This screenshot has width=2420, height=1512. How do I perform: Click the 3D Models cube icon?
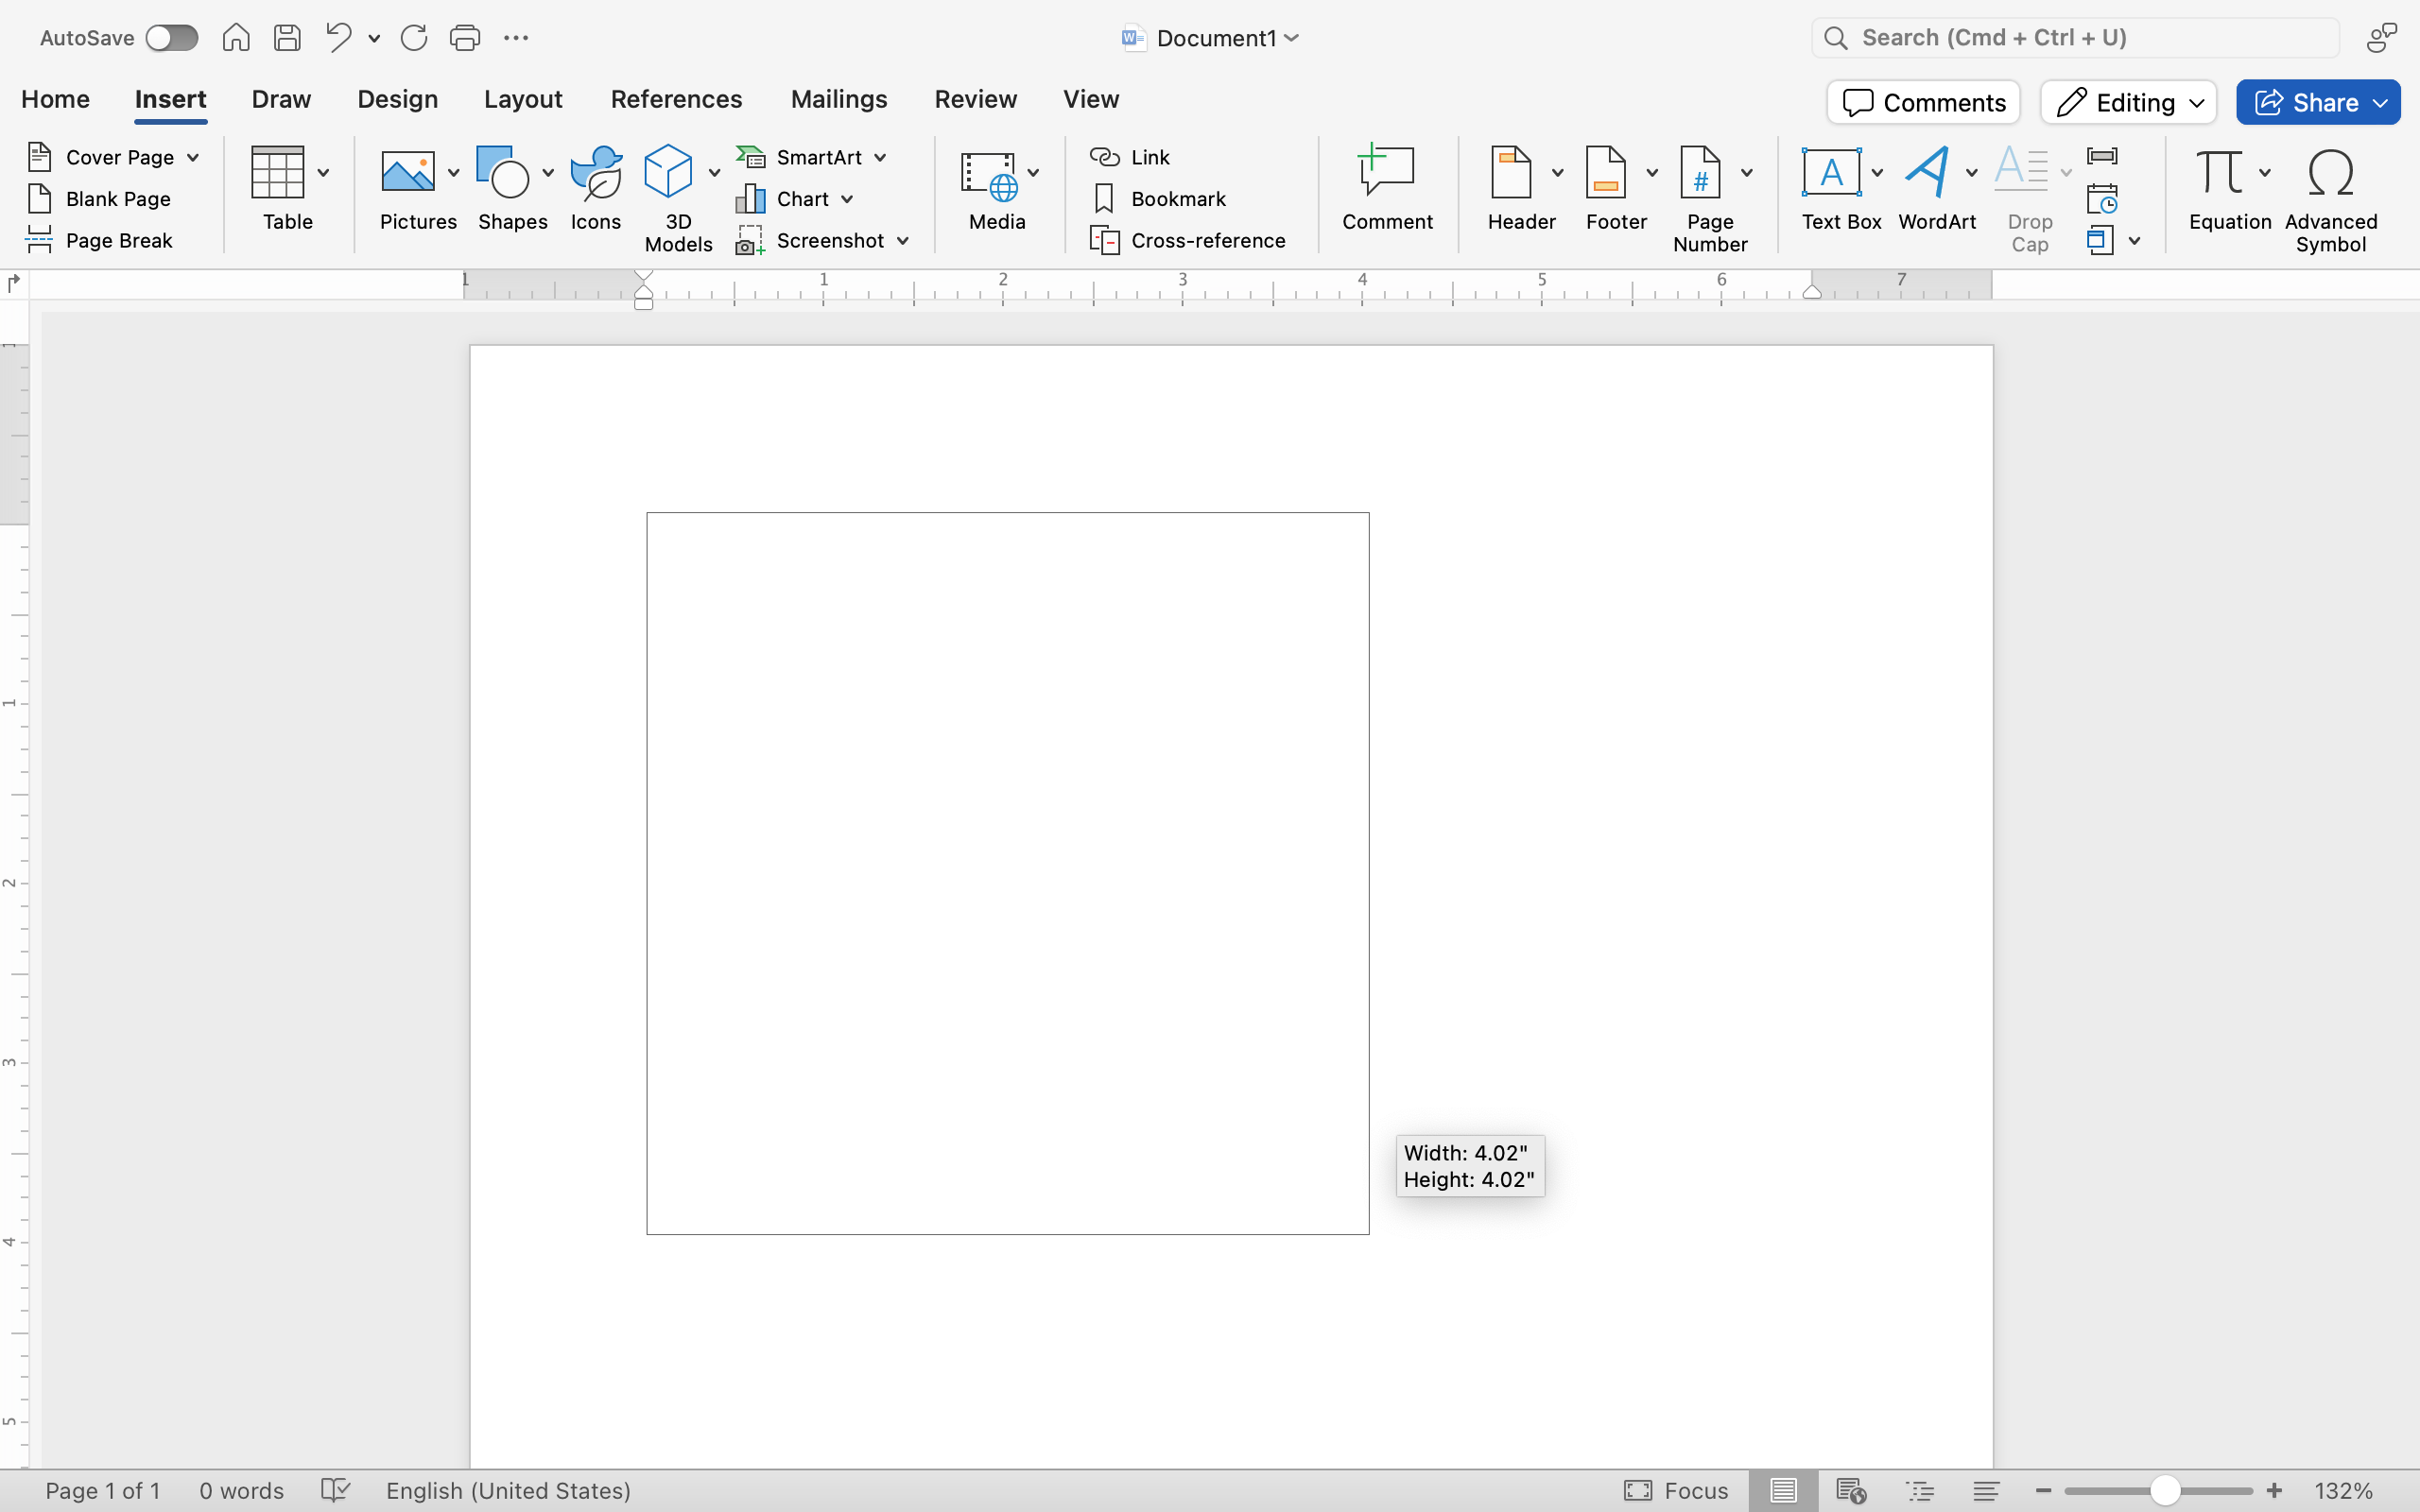668,172
